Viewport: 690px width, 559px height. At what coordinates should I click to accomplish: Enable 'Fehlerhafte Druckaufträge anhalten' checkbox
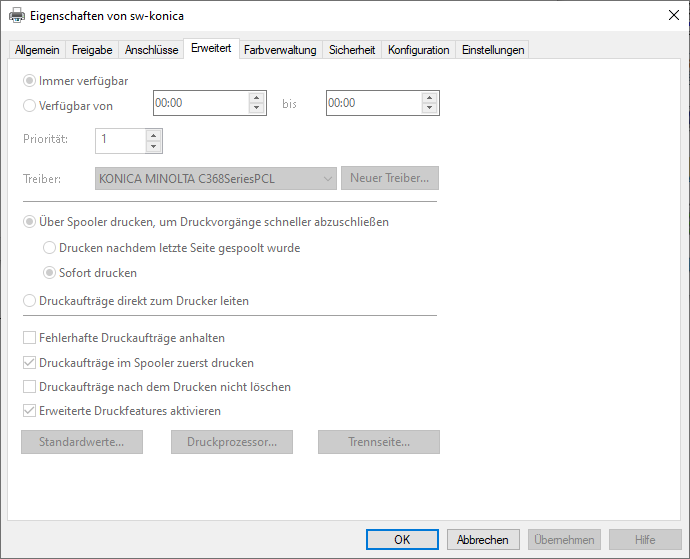tap(29, 338)
